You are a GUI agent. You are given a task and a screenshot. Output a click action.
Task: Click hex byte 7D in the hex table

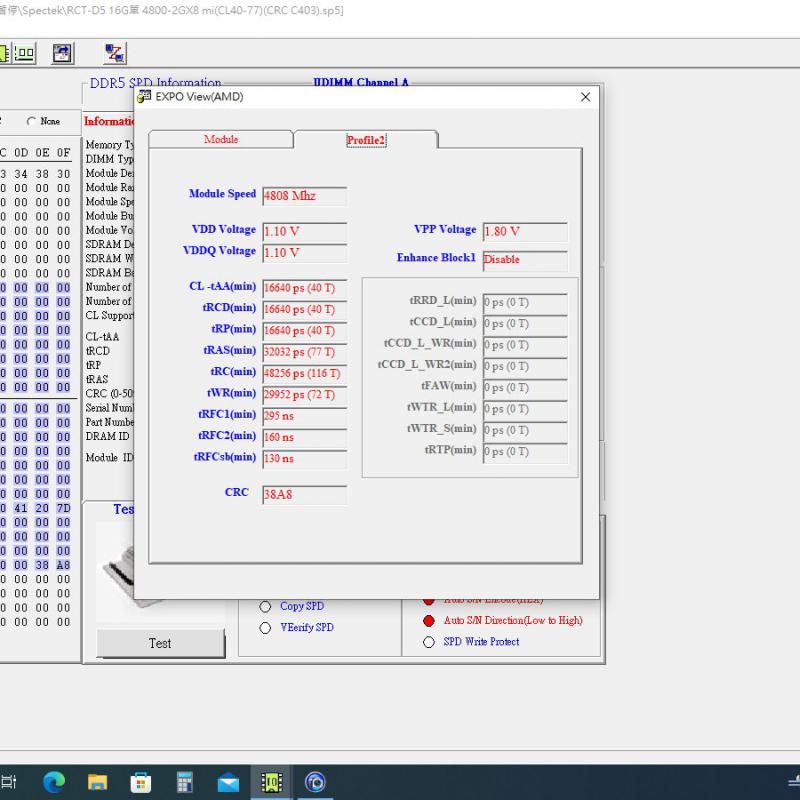[63, 509]
